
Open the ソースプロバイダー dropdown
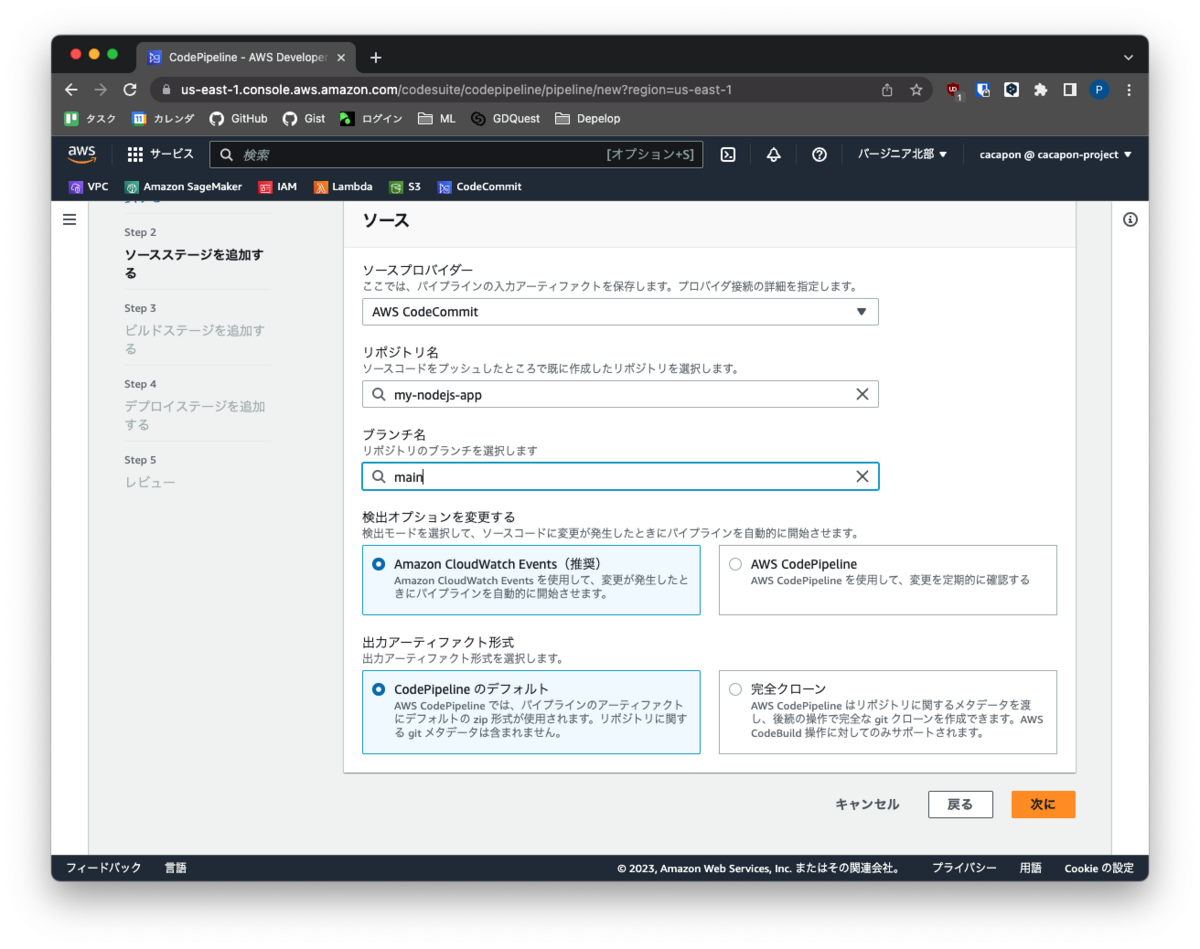pos(620,311)
